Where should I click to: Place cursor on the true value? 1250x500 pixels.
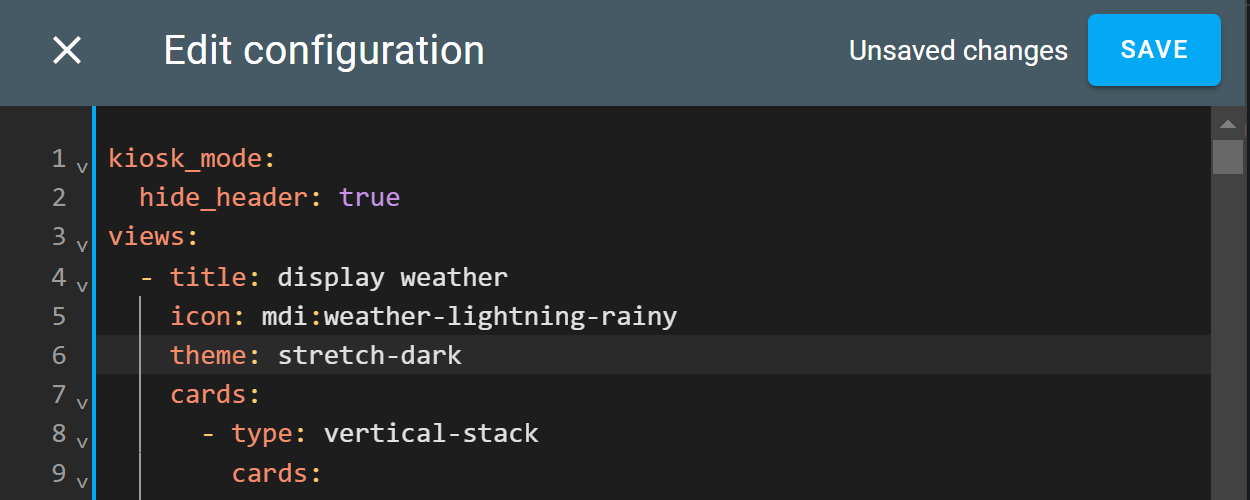click(x=370, y=198)
